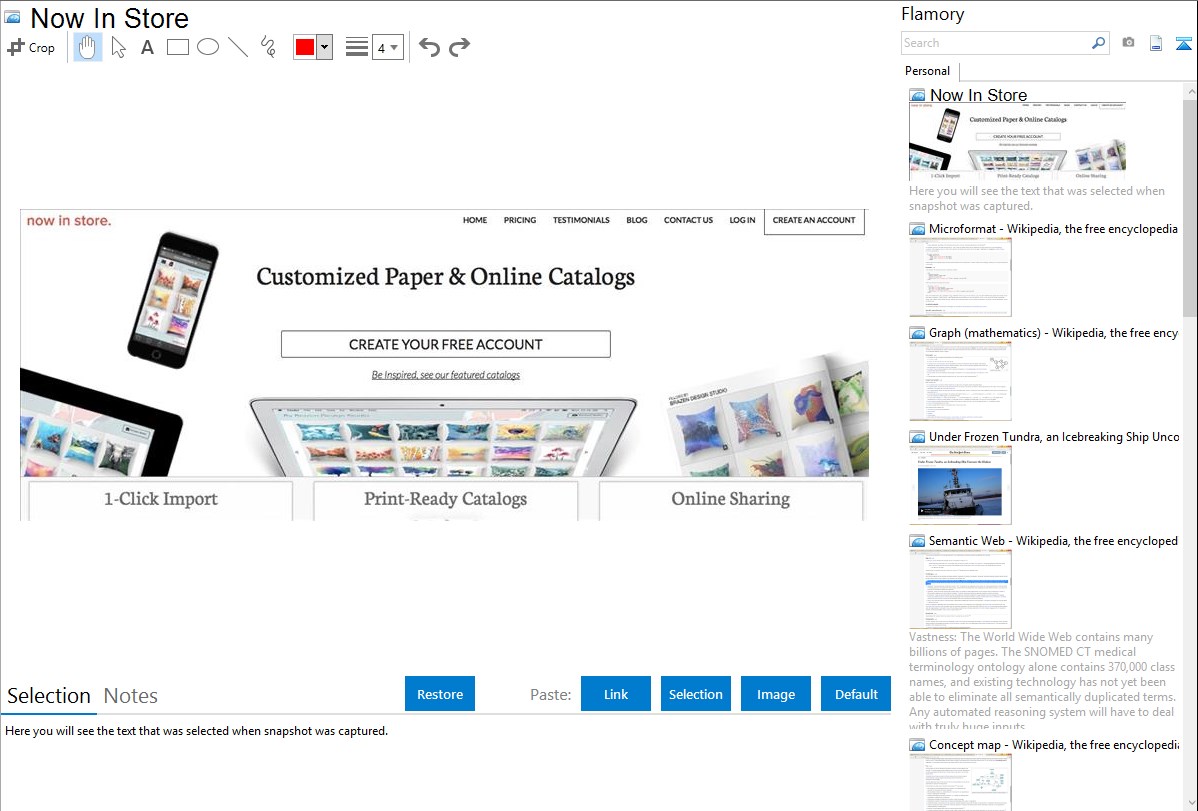The width and height of the screenshot is (1198, 811).
Task: Choose the arrow pointer tool
Action: pos(118,47)
